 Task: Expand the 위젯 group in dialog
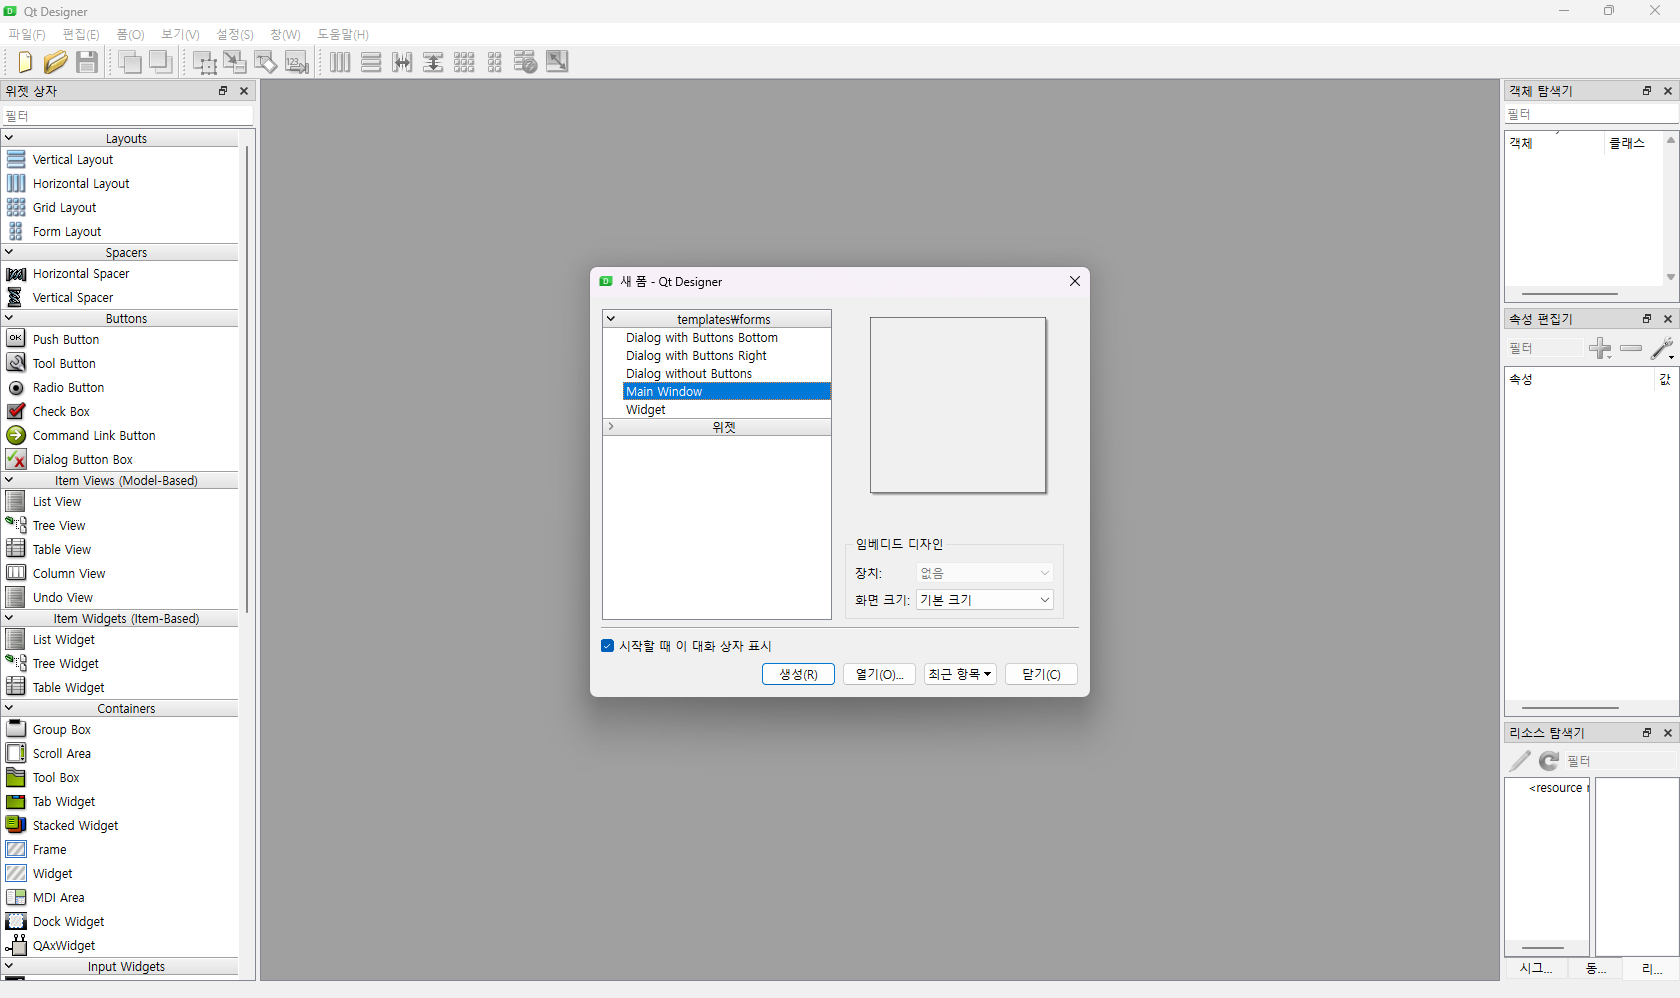pyautogui.click(x=611, y=427)
